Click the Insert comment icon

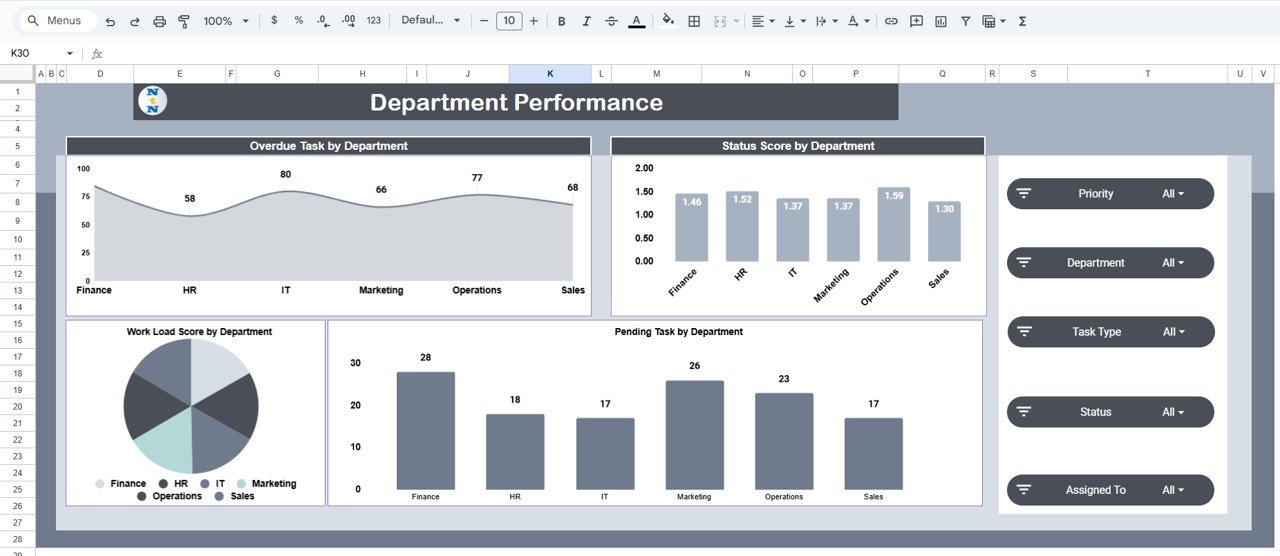(x=916, y=21)
